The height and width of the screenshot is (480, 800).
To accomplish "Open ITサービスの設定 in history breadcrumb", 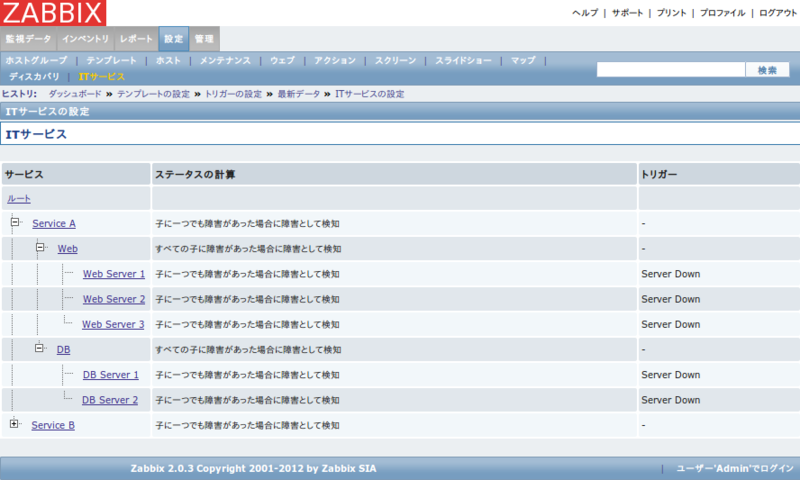I will click(x=369, y=94).
